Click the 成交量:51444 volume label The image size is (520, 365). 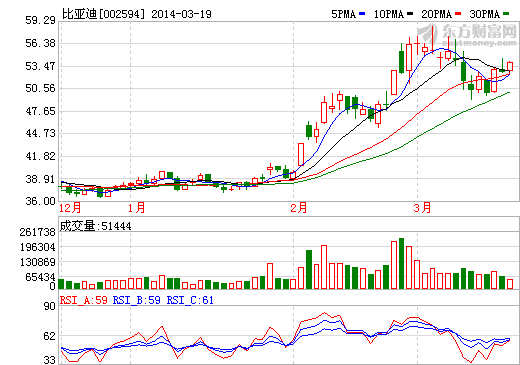[x=95, y=226]
